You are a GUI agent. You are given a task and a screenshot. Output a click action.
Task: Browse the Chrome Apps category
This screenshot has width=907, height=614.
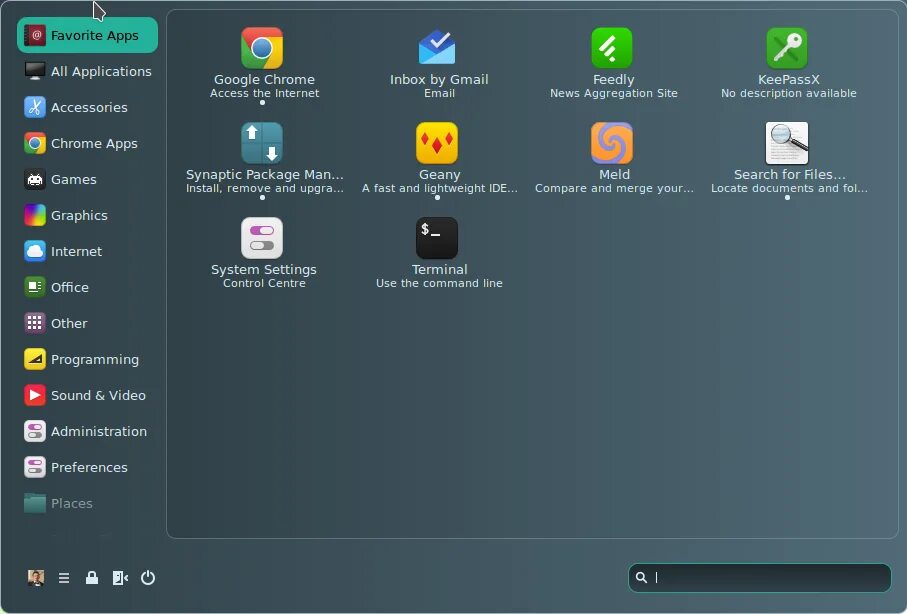[87, 143]
